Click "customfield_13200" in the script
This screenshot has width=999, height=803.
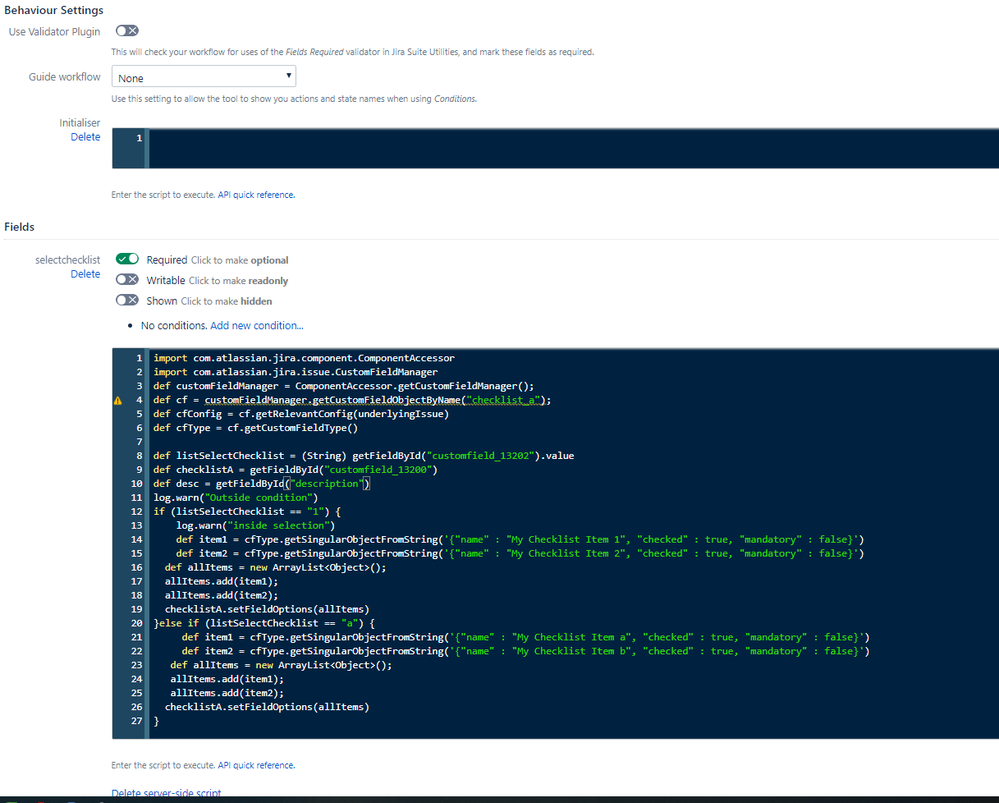tap(380, 469)
